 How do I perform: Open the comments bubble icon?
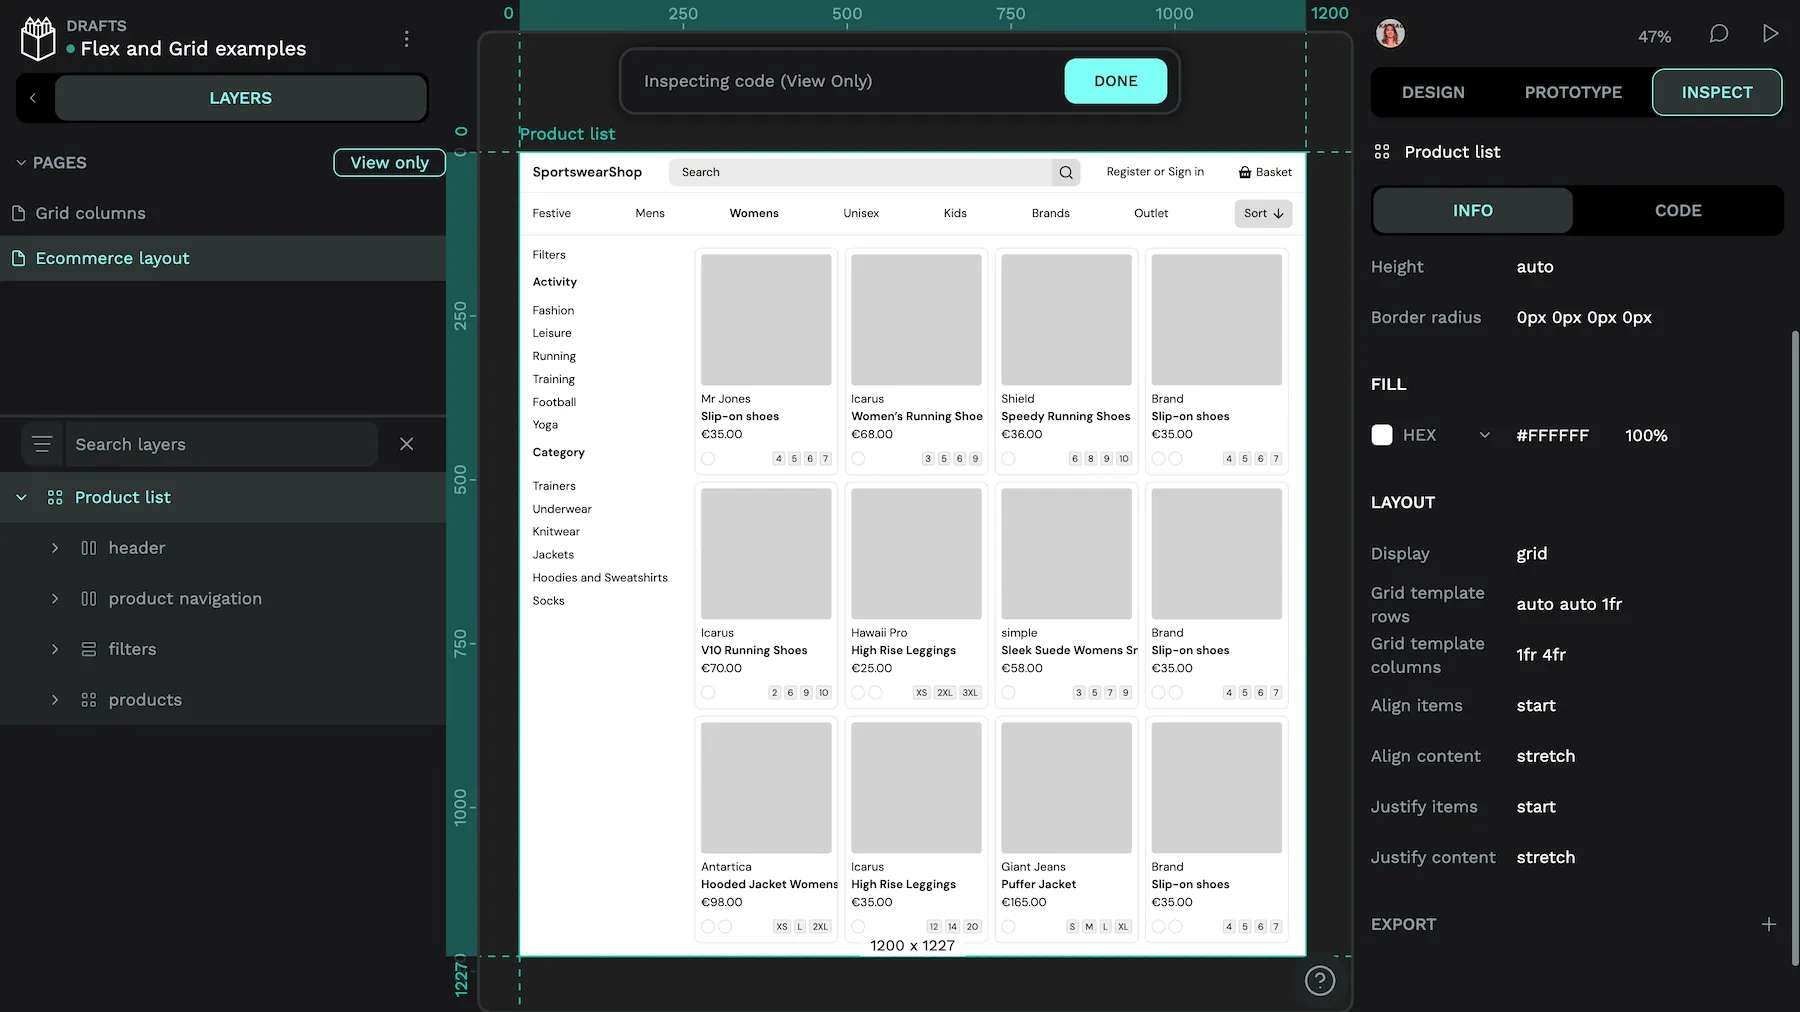(1718, 33)
